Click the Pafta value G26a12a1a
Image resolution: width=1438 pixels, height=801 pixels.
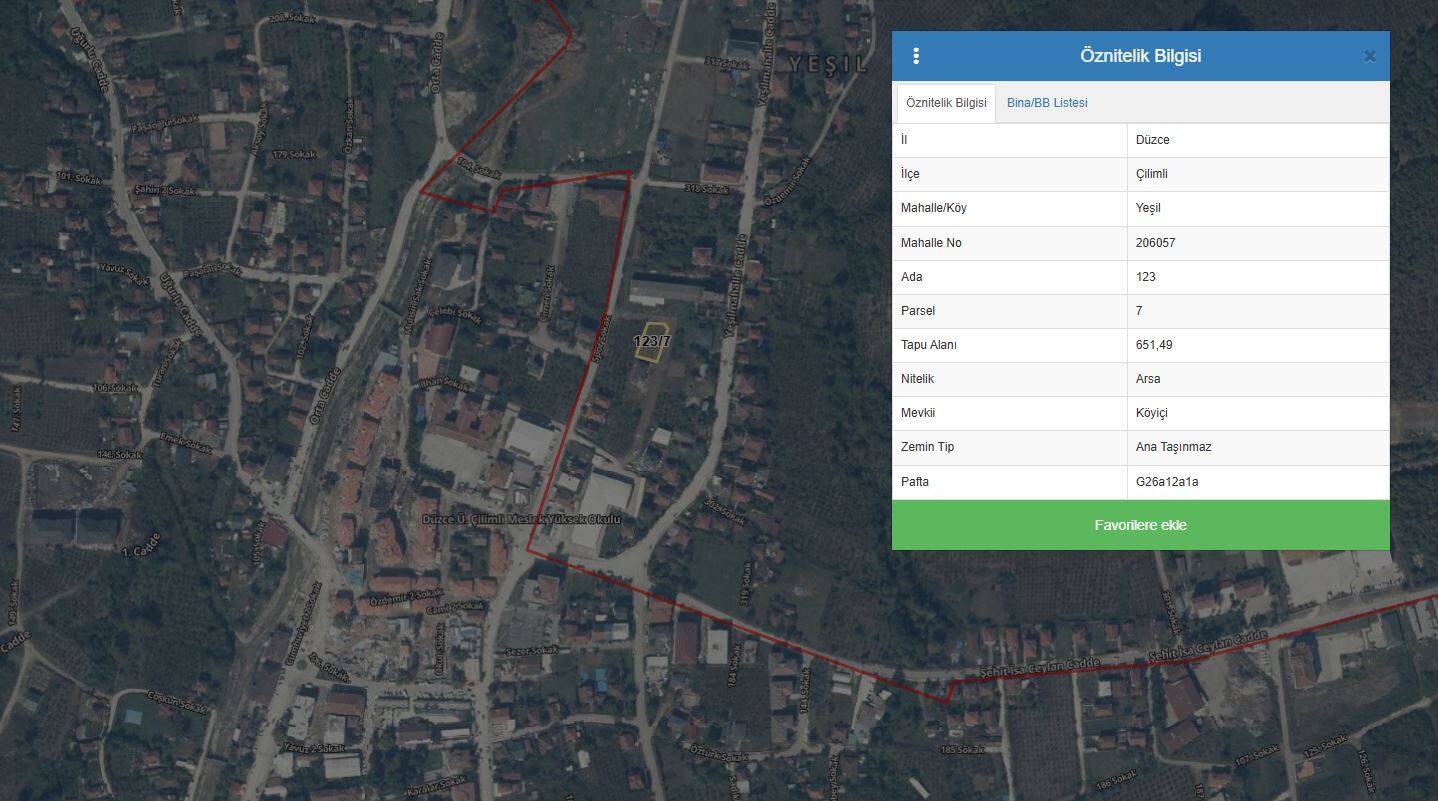pos(1167,482)
